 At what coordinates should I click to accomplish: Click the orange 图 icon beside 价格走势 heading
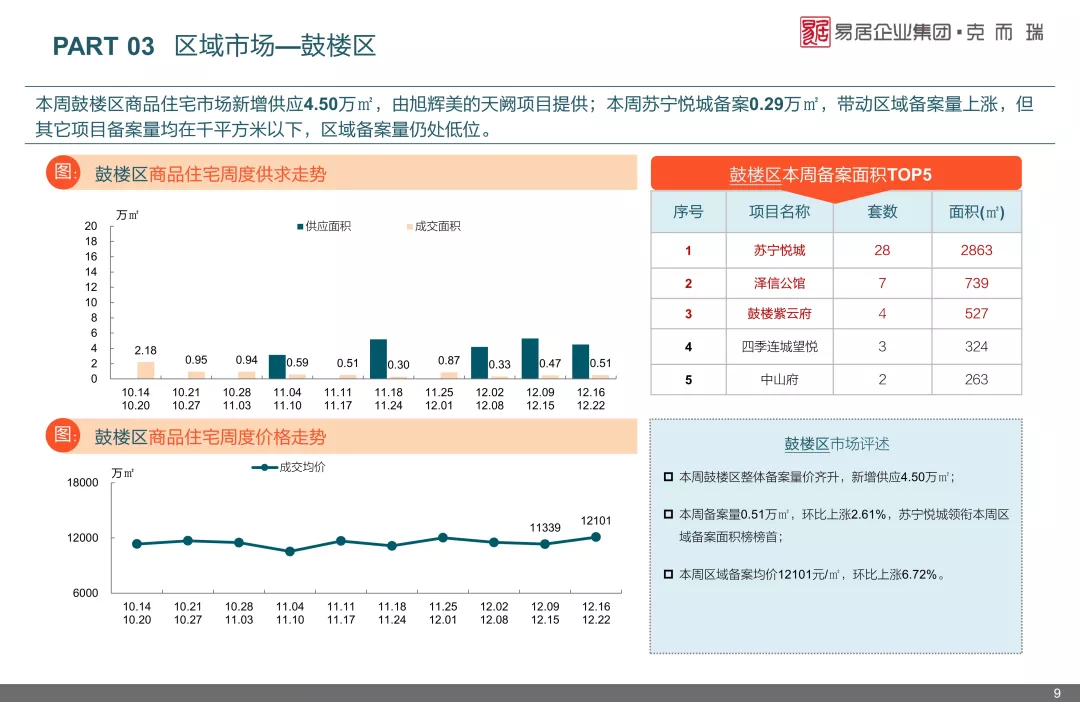coord(63,435)
